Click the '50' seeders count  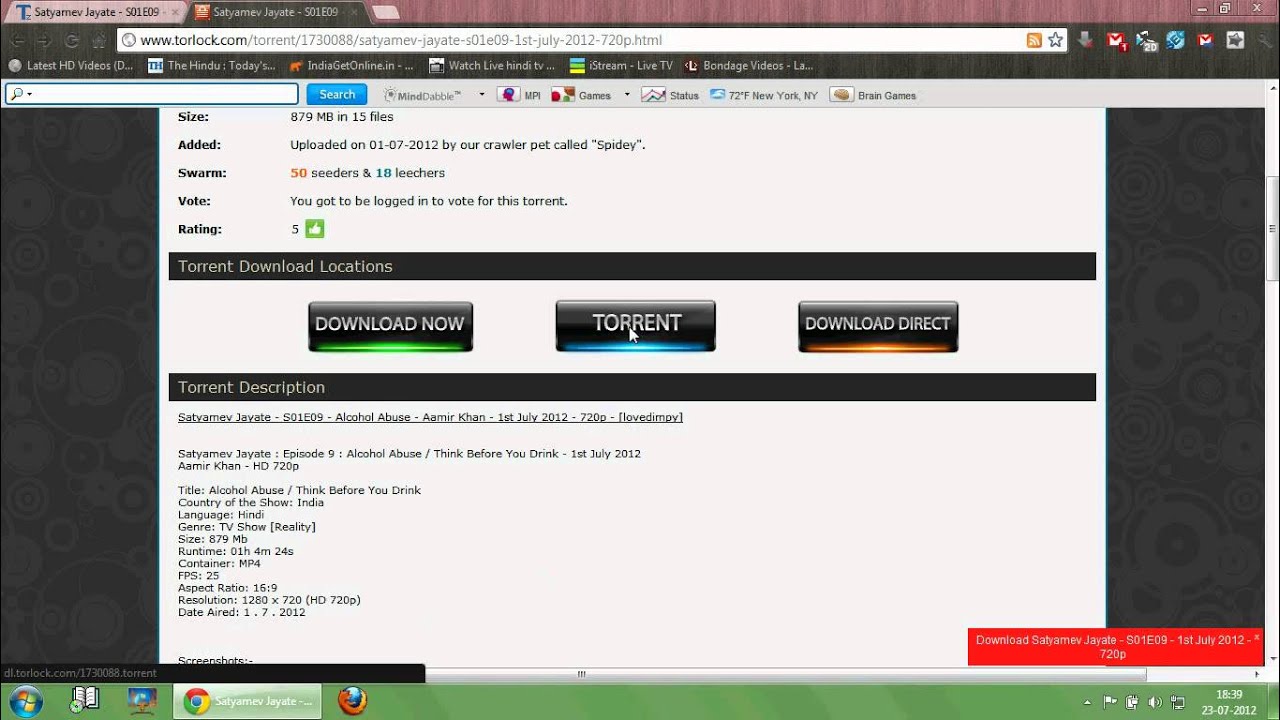pos(298,173)
